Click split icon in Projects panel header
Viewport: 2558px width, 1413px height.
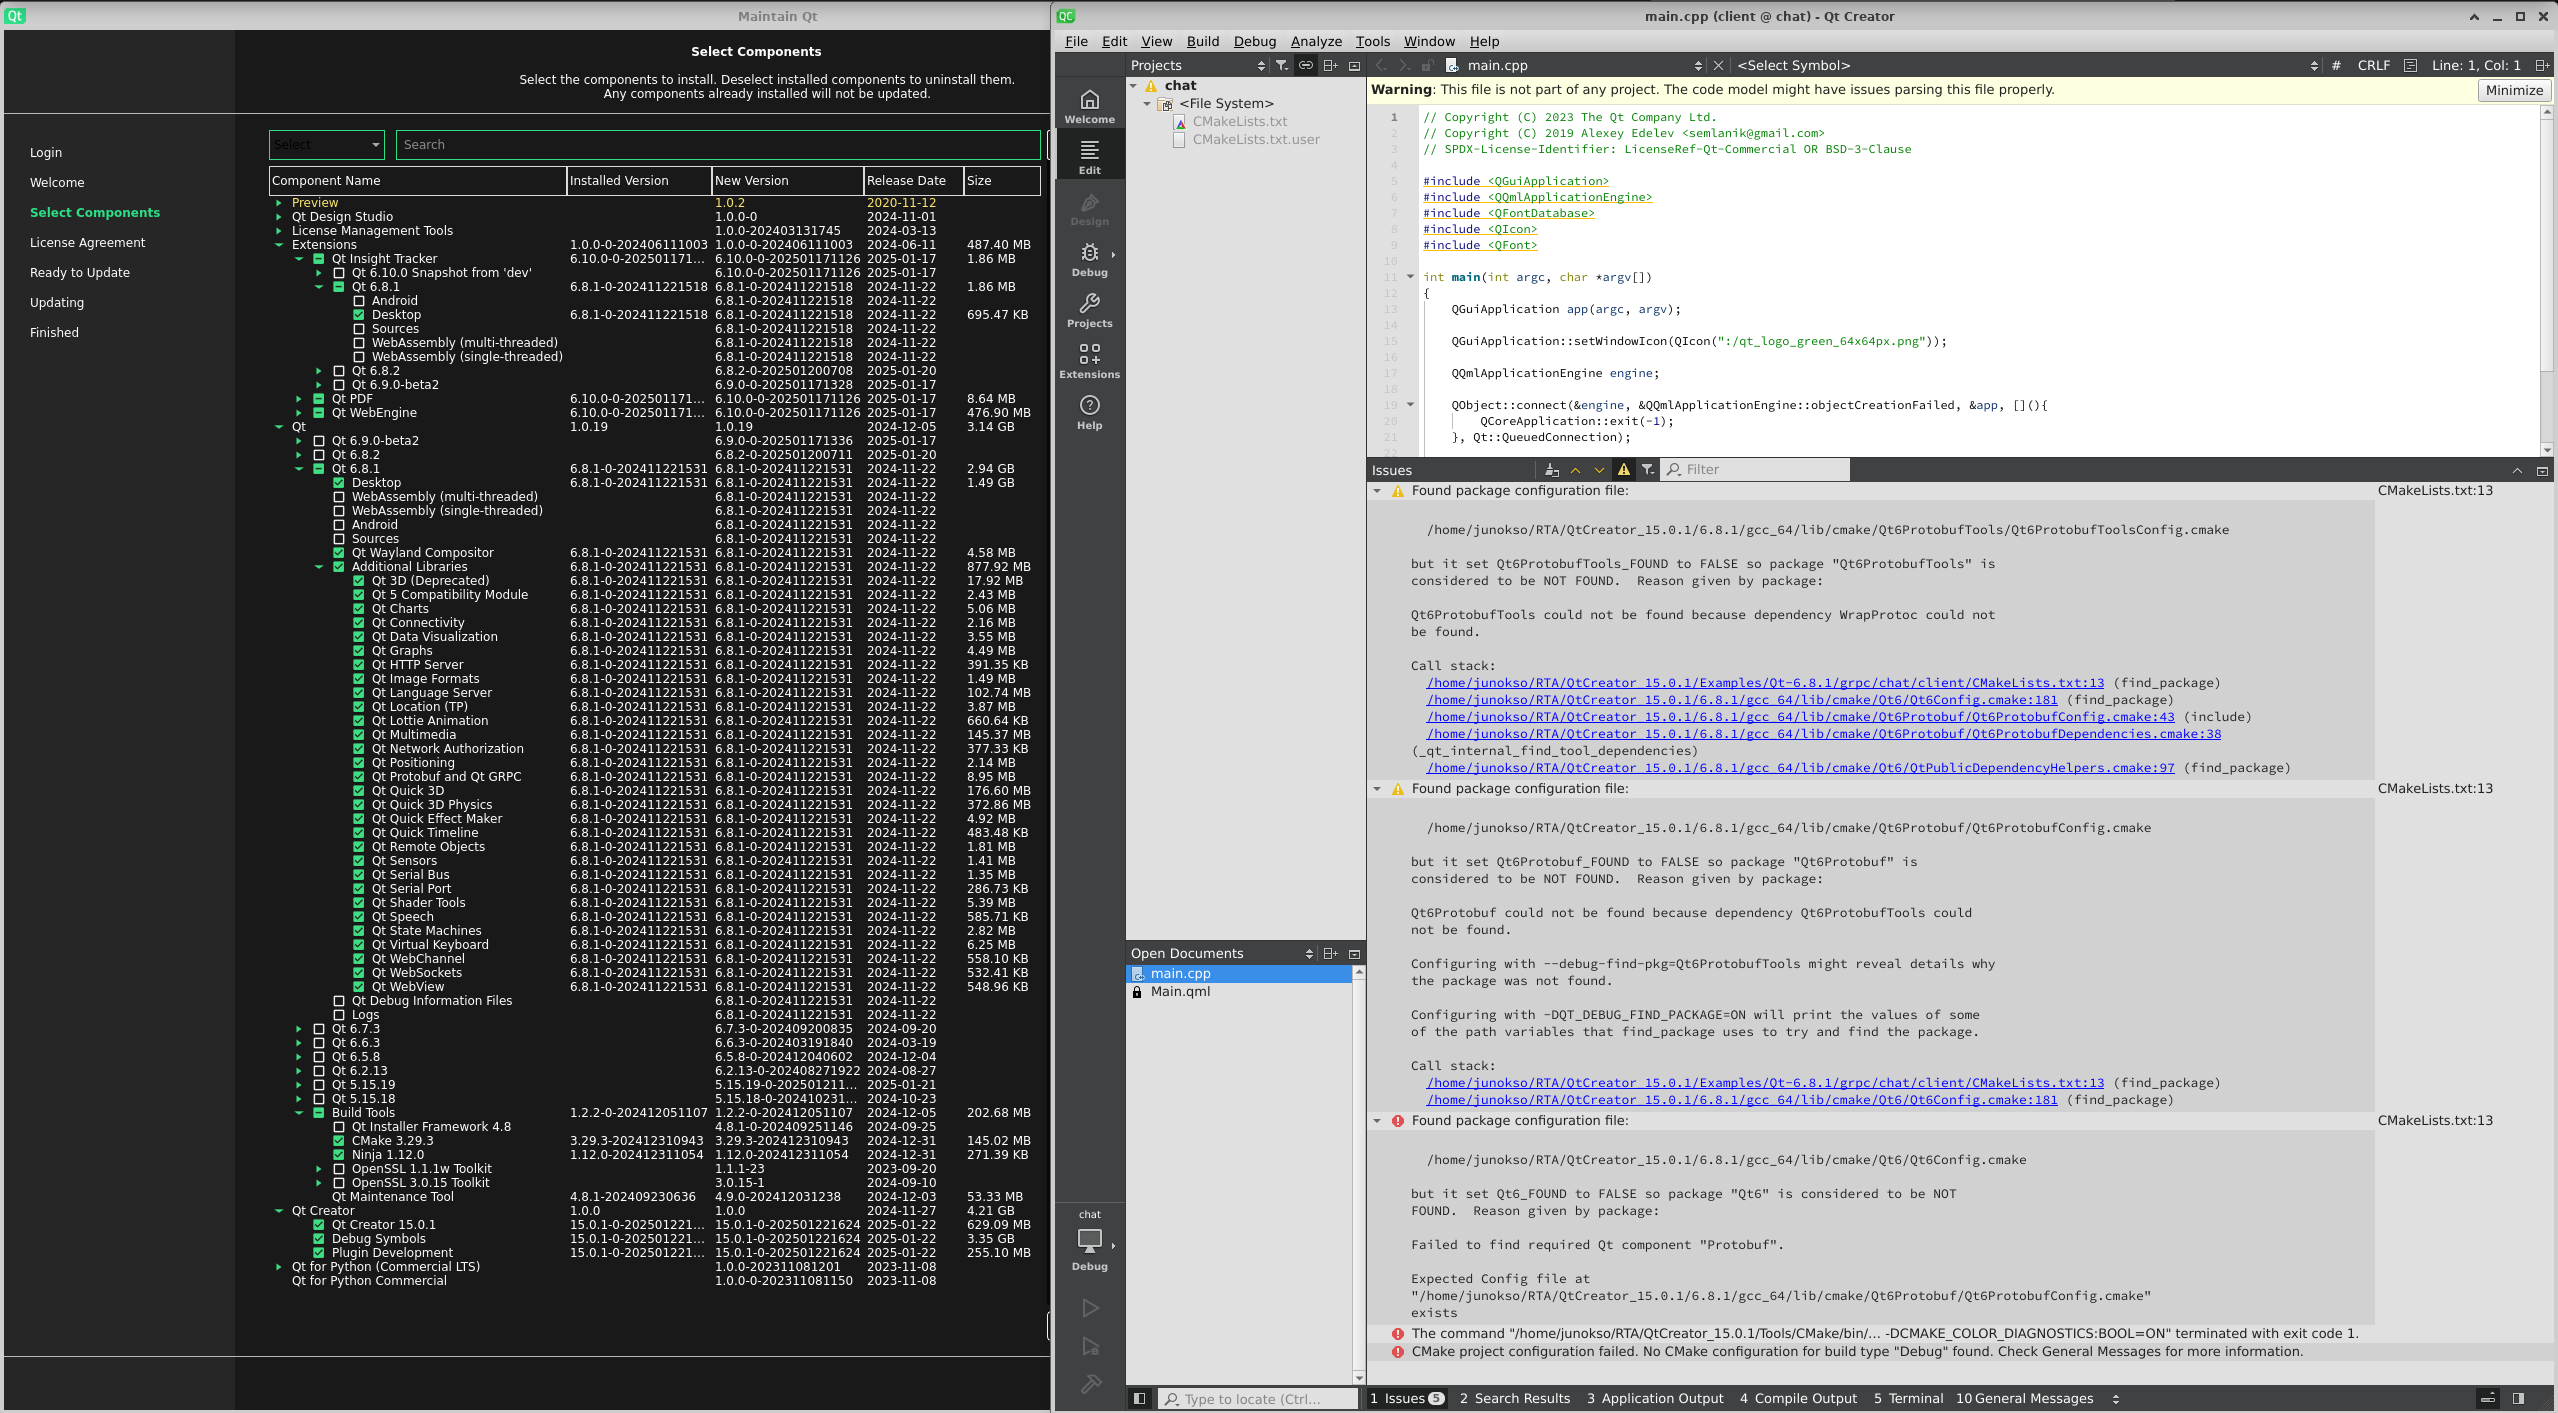point(1330,65)
